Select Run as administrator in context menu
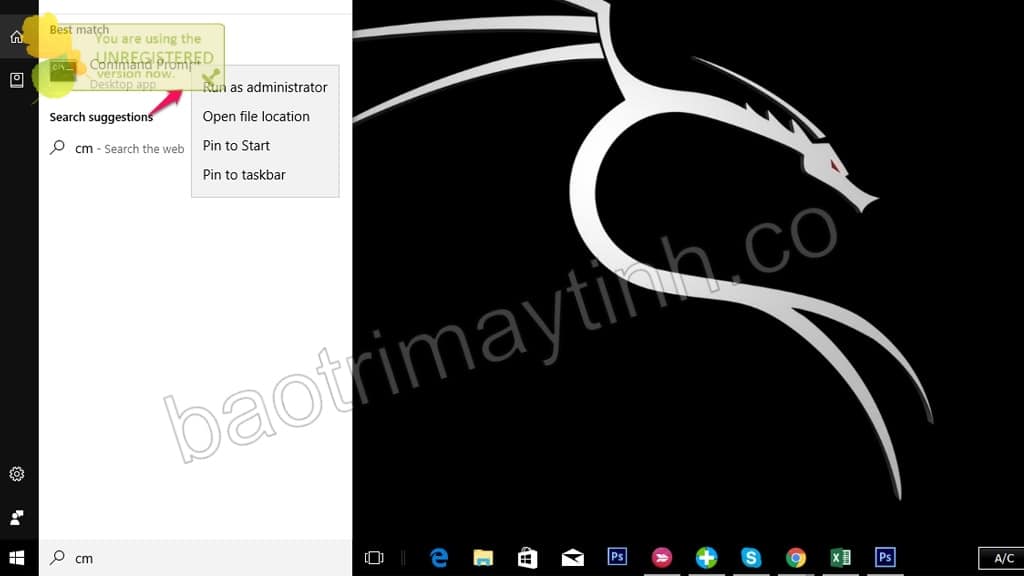 265,87
